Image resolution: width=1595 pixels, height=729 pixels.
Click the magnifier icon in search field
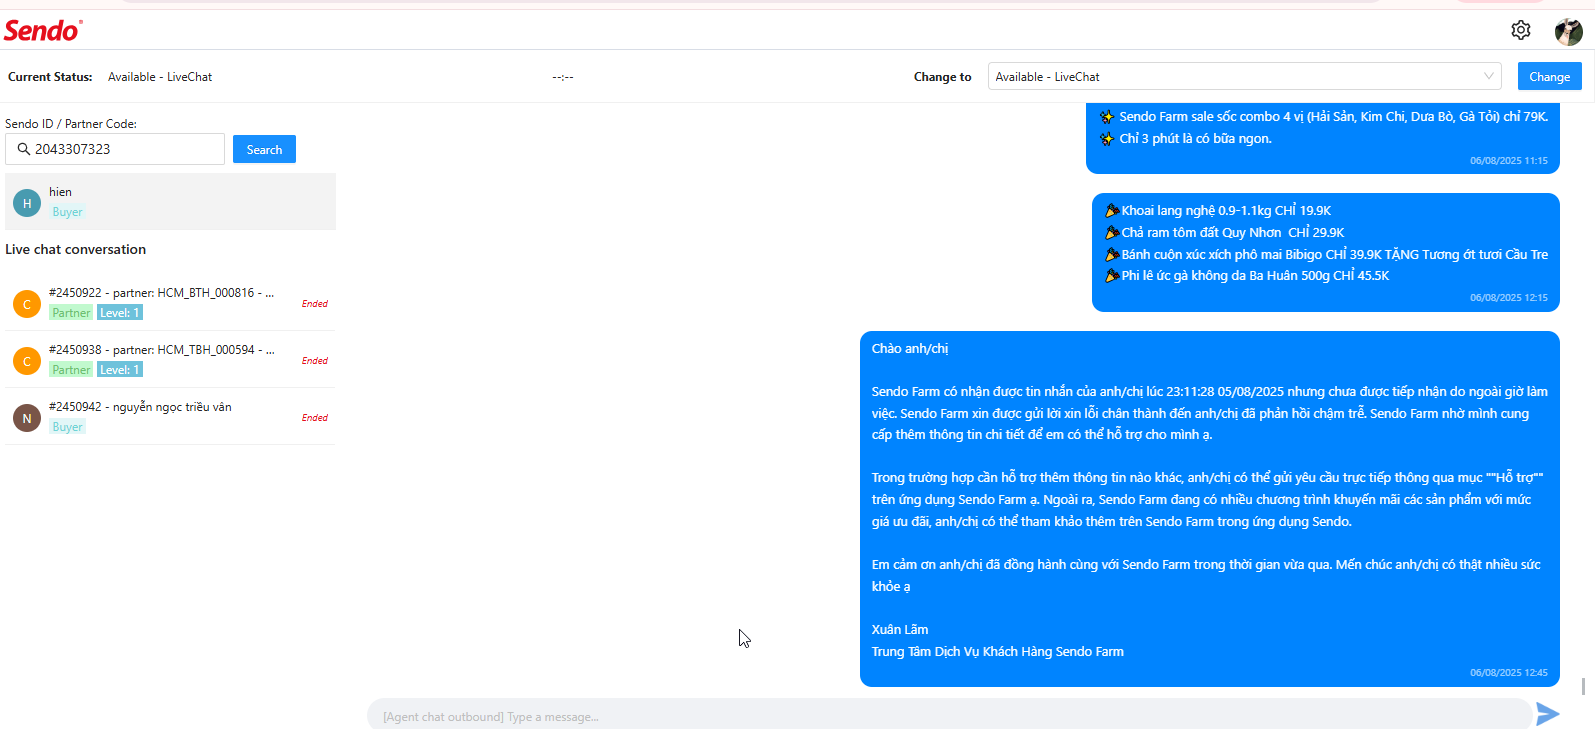coord(24,149)
